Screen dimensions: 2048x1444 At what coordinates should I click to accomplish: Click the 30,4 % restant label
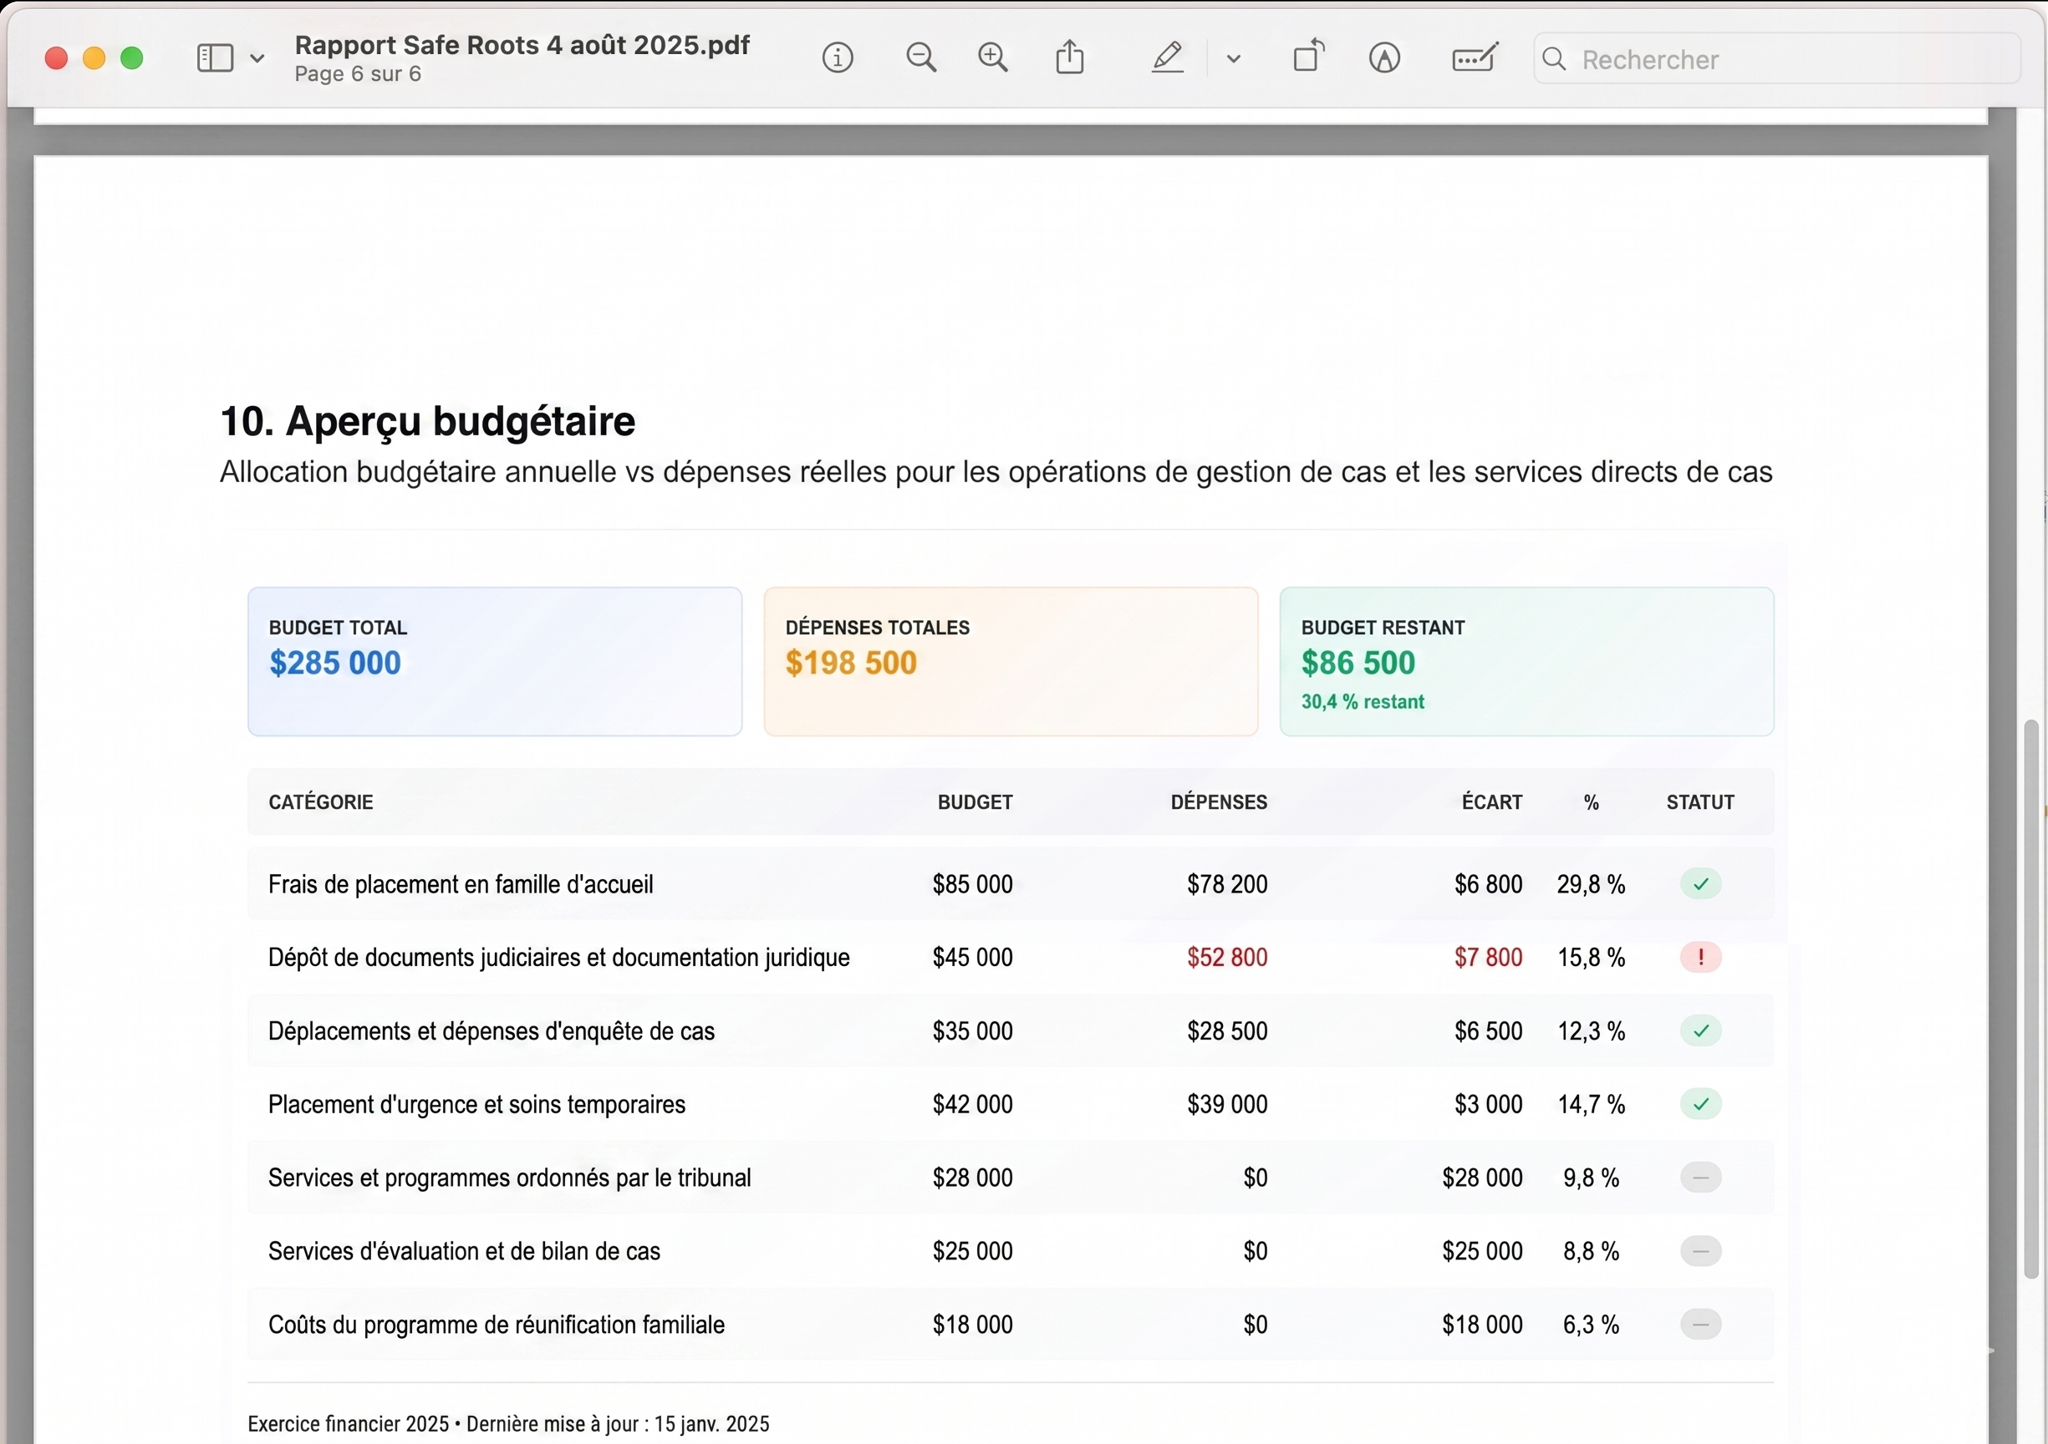pos(1362,702)
